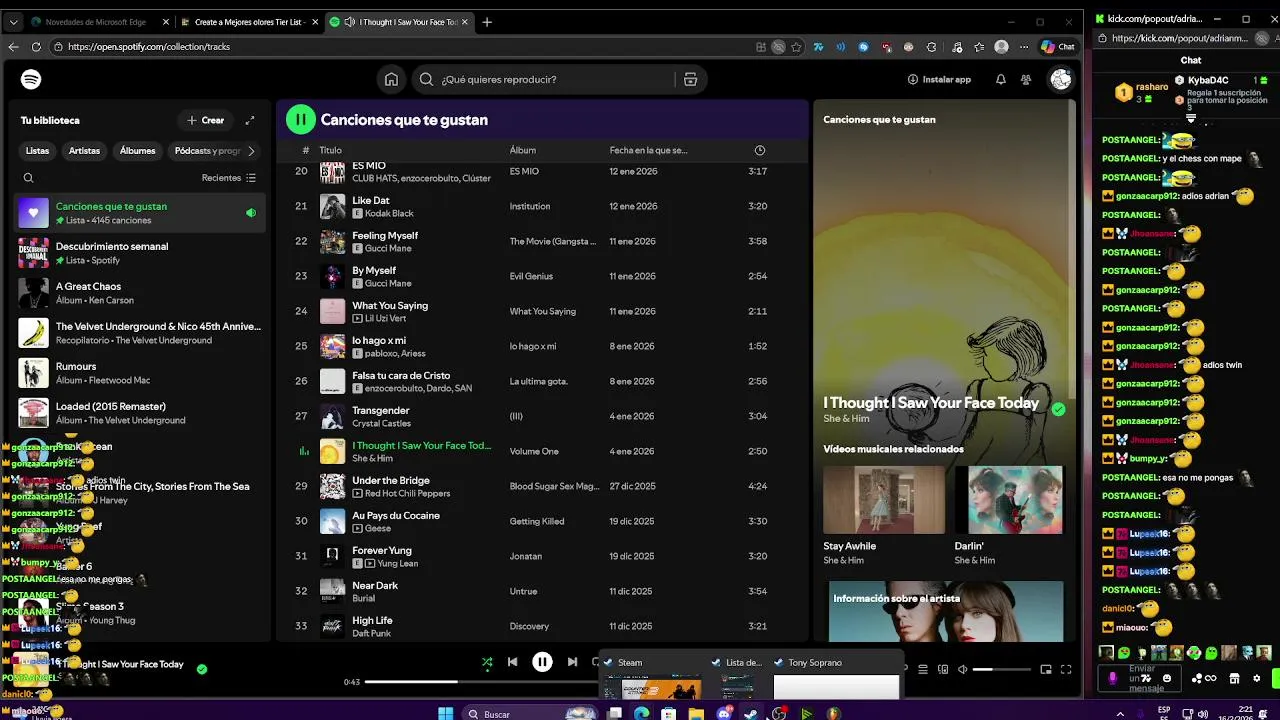Open the Spotify Browse (Explorar) icon
This screenshot has height=720, width=1280.
pos(690,80)
